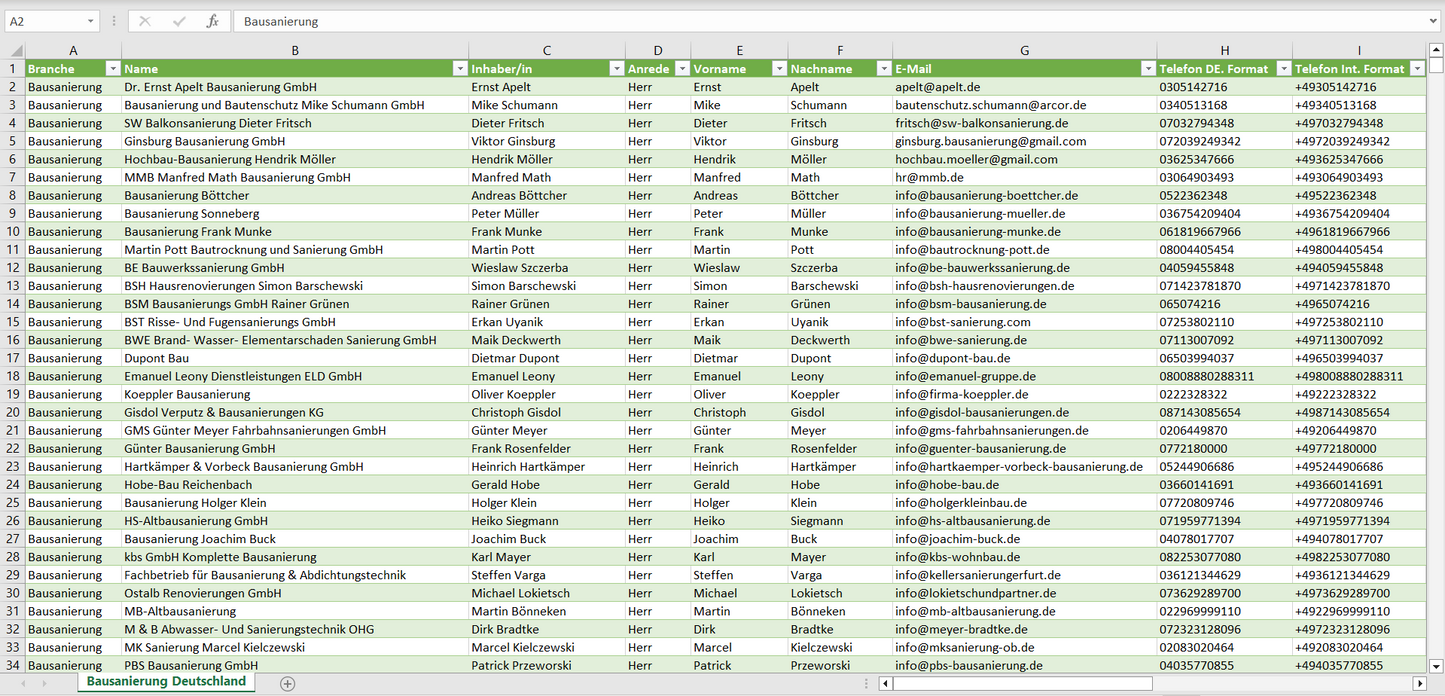1445x696 pixels.
Task: Click the horizontal scrollbar left arrow
Action: point(885,683)
